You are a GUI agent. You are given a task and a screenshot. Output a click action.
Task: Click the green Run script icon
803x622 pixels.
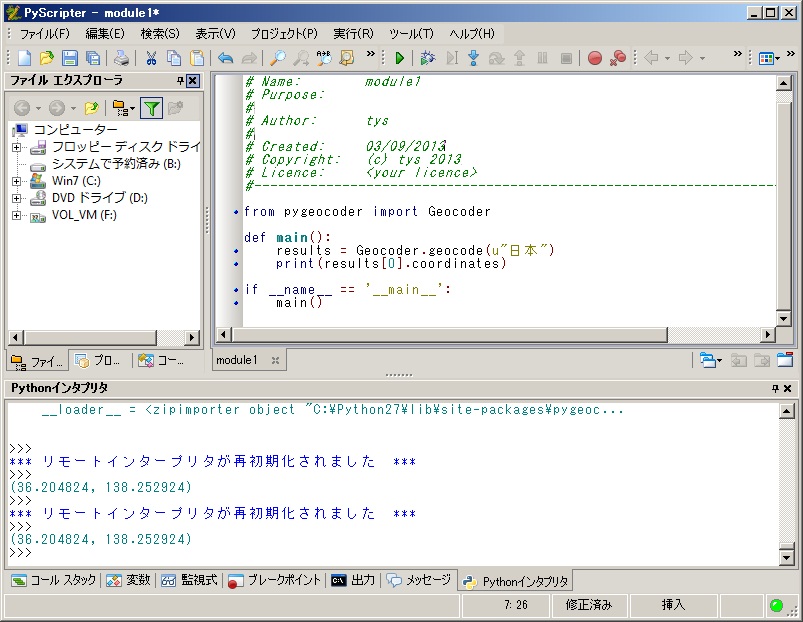pyautogui.click(x=399, y=58)
